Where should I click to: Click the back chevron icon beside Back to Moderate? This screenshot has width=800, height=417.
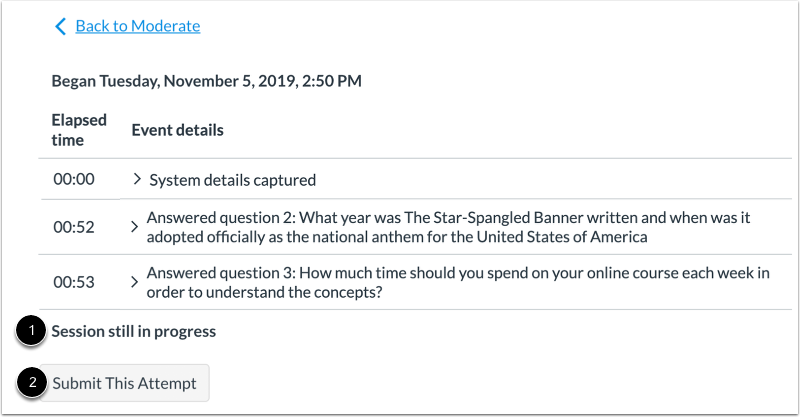pos(61,26)
